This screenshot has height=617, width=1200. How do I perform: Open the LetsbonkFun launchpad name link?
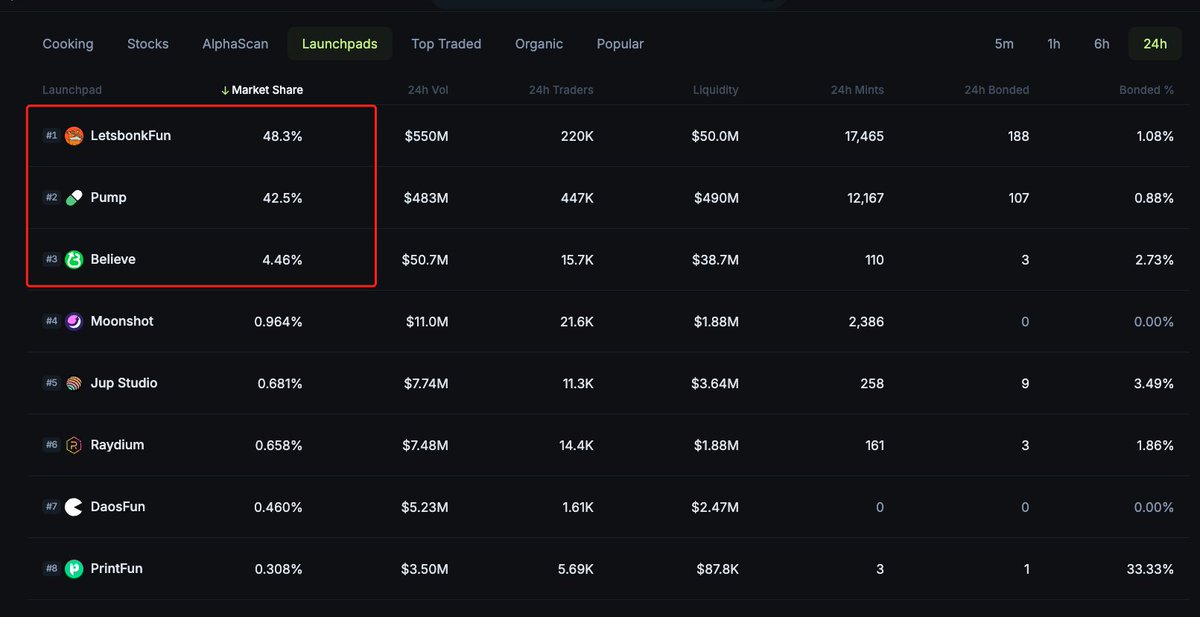(130, 136)
